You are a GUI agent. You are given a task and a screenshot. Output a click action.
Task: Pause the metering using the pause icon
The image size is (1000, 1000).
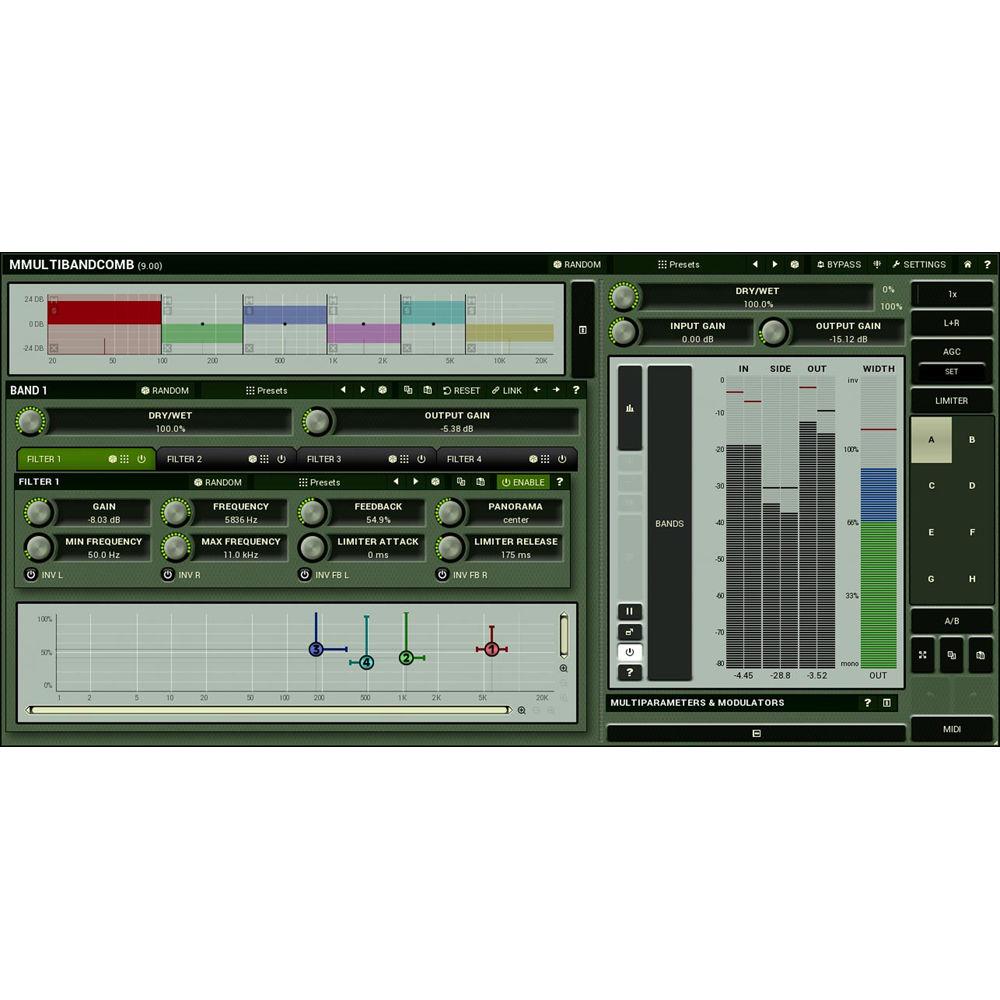pyautogui.click(x=629, y=611)
